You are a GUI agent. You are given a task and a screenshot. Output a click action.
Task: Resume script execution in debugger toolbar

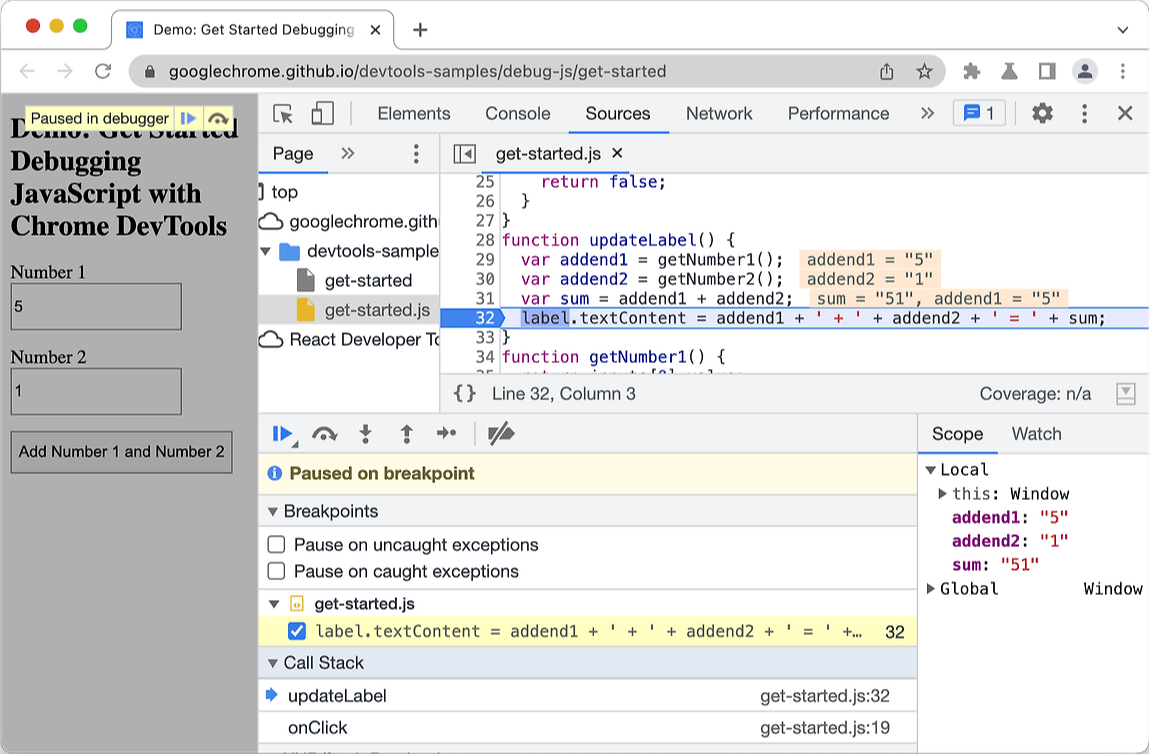[x=282, y=434]
